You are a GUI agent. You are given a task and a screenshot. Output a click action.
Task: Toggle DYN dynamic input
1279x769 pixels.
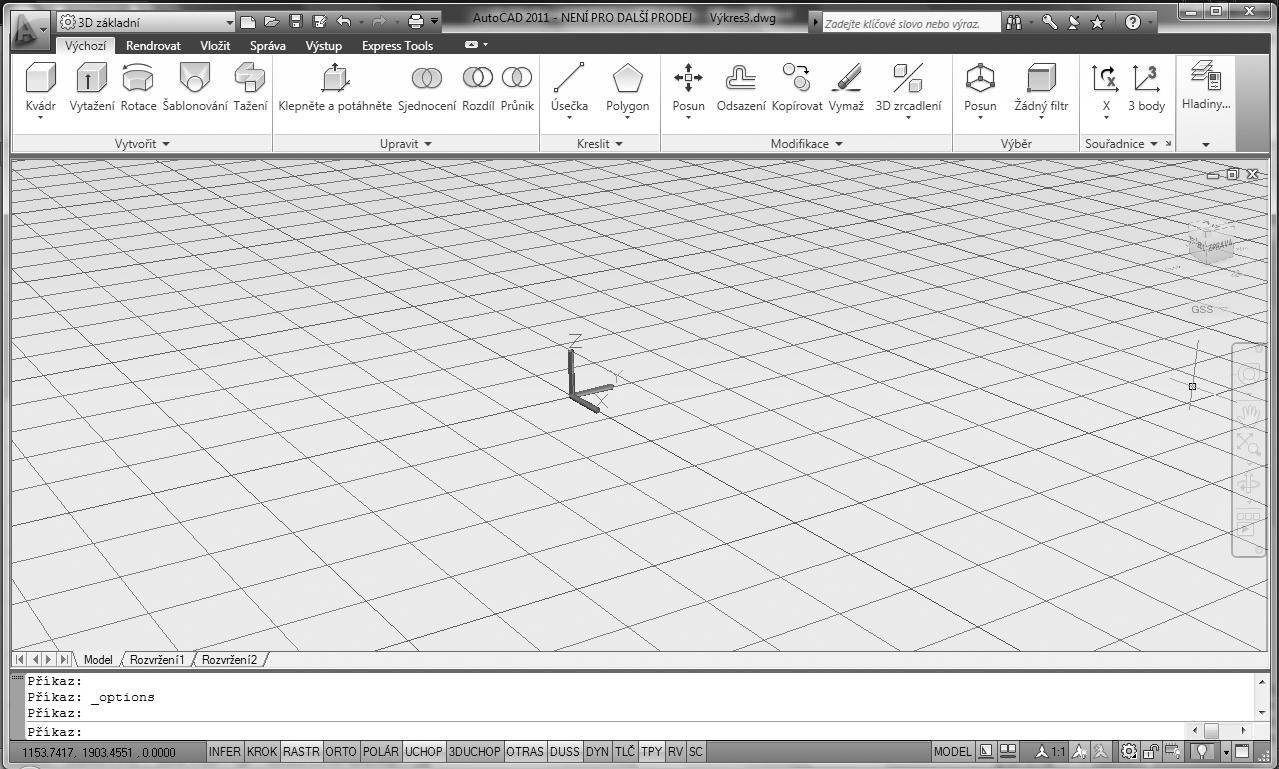click(x=597, y=752)
